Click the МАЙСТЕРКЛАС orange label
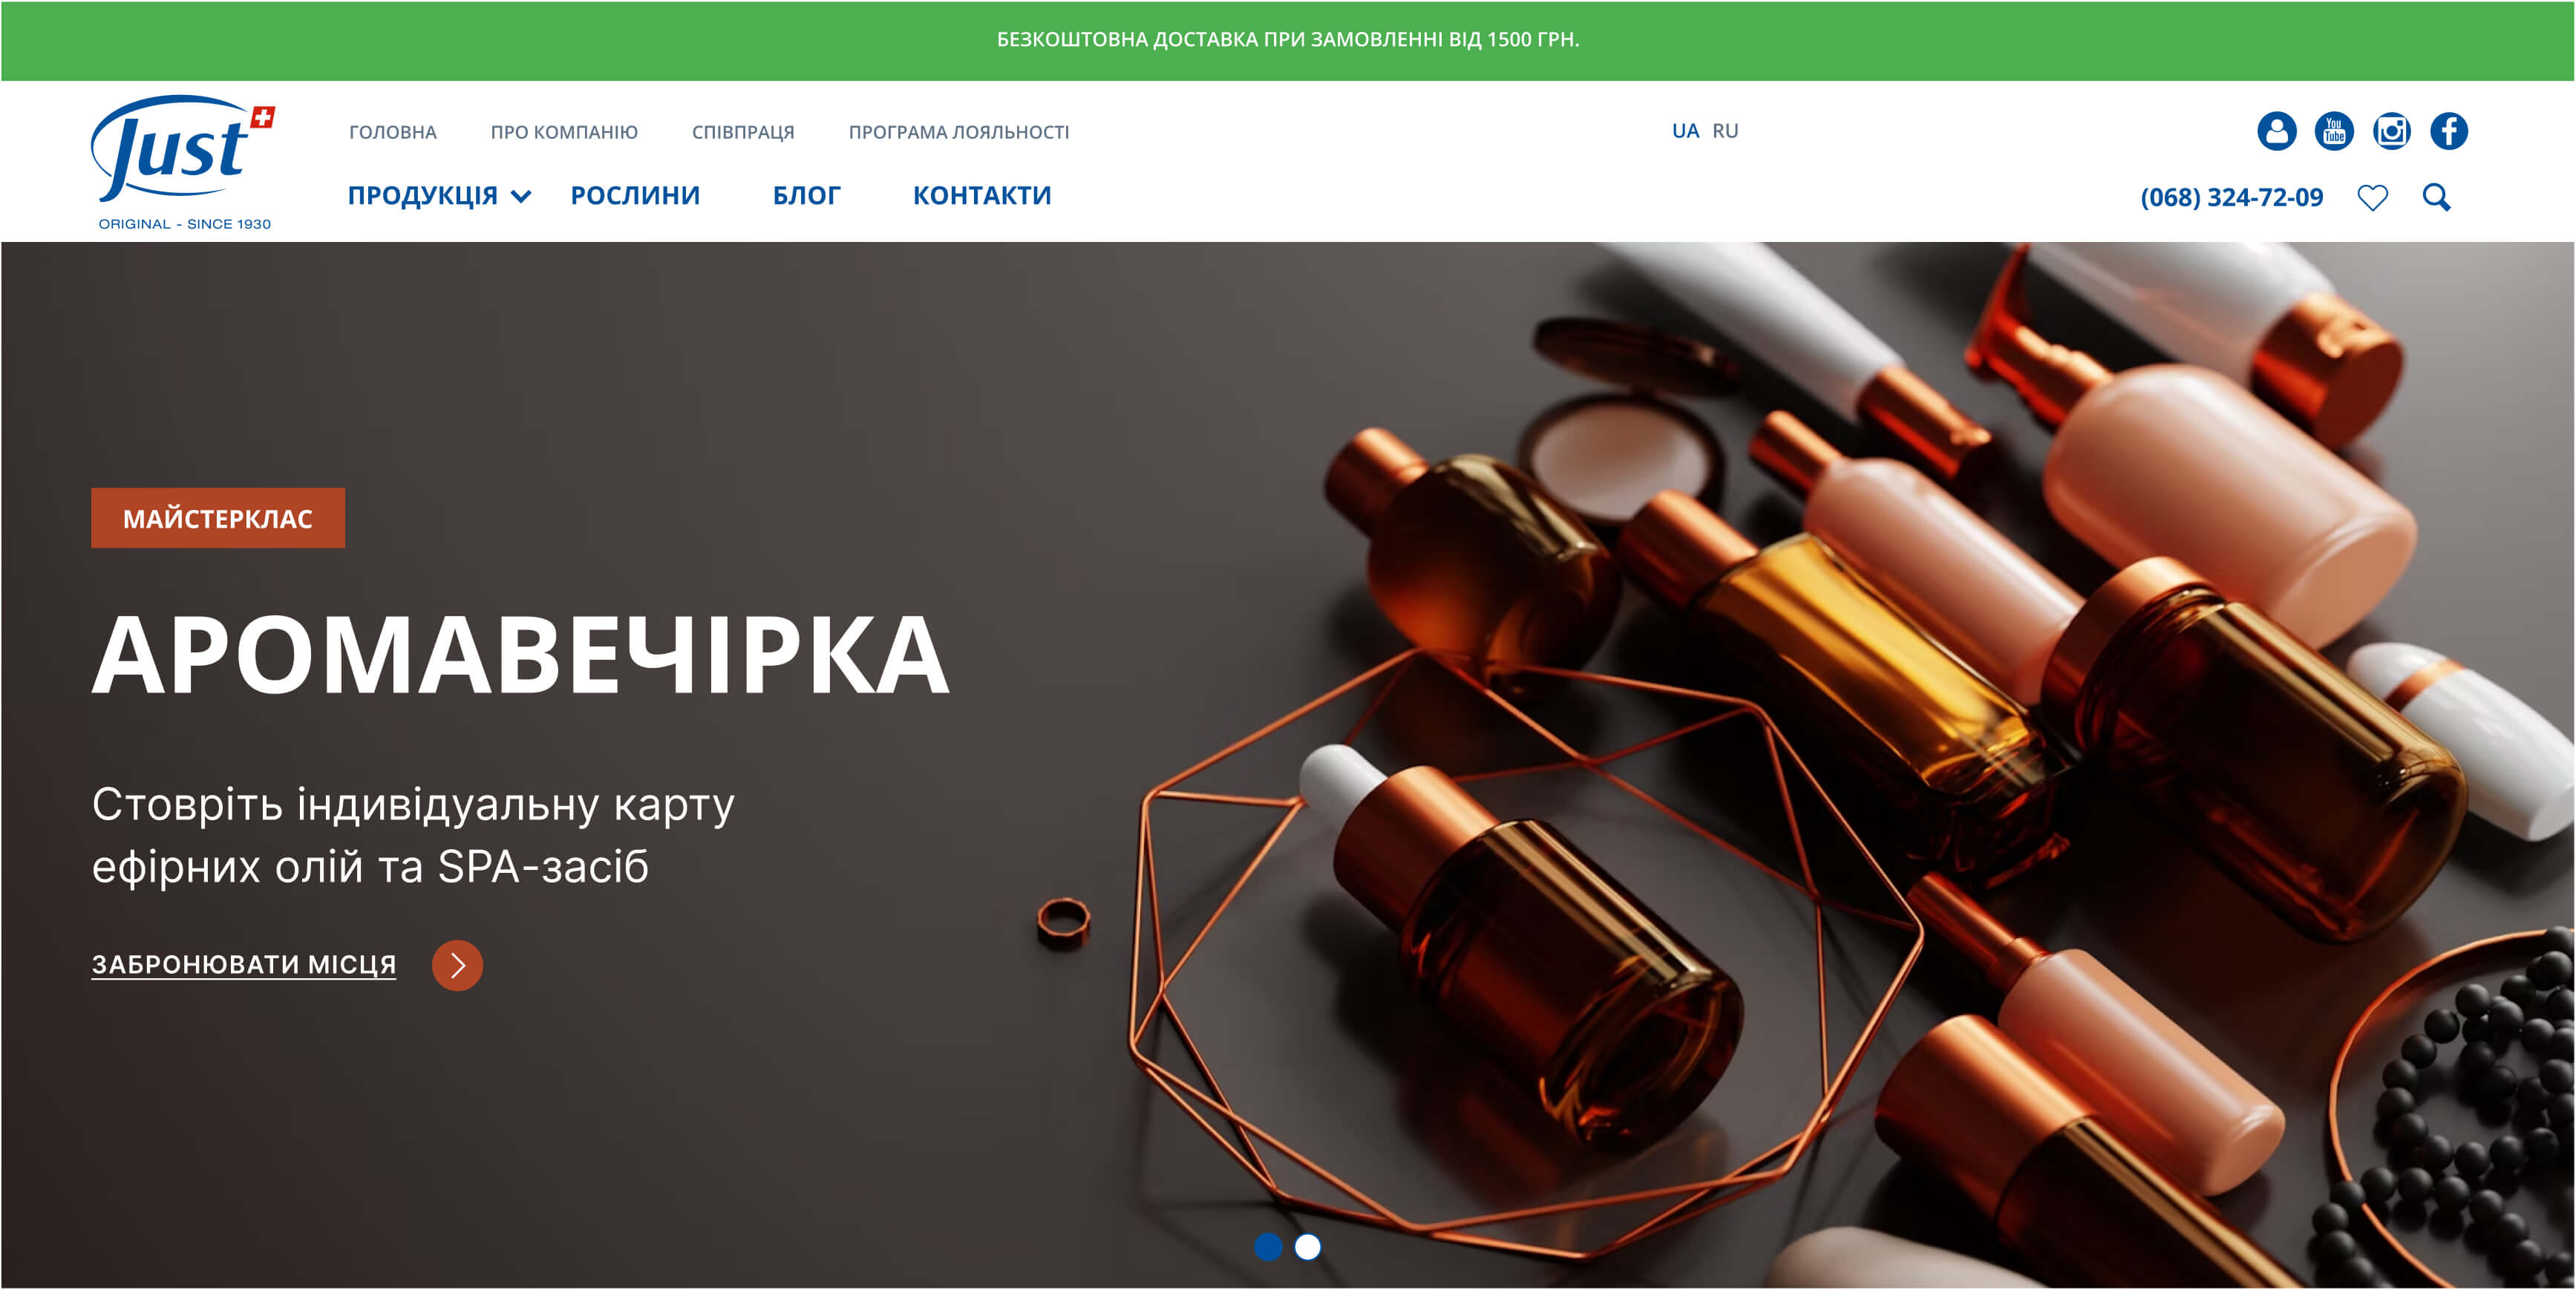Screen dimensions: 2576x1290 (217, 518)
